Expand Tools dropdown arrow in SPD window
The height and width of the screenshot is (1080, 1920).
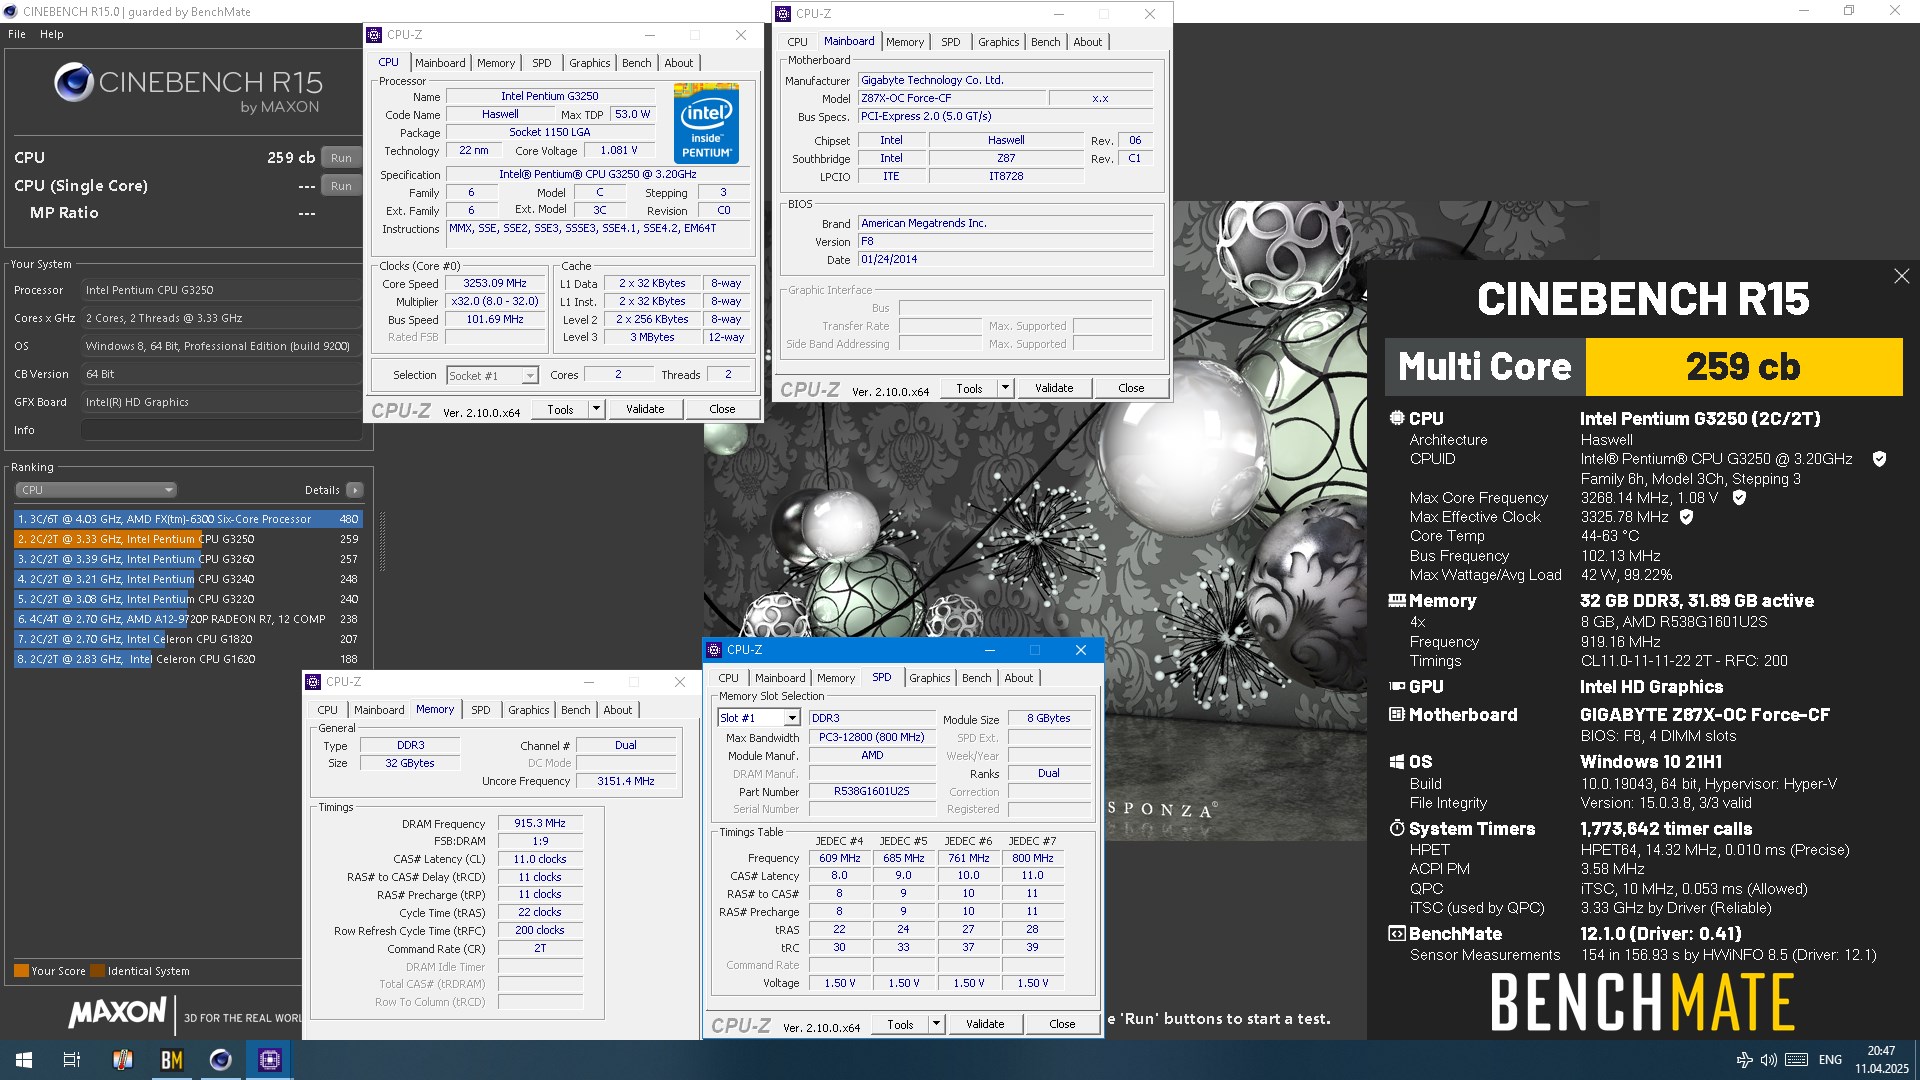pos(936,1024)
